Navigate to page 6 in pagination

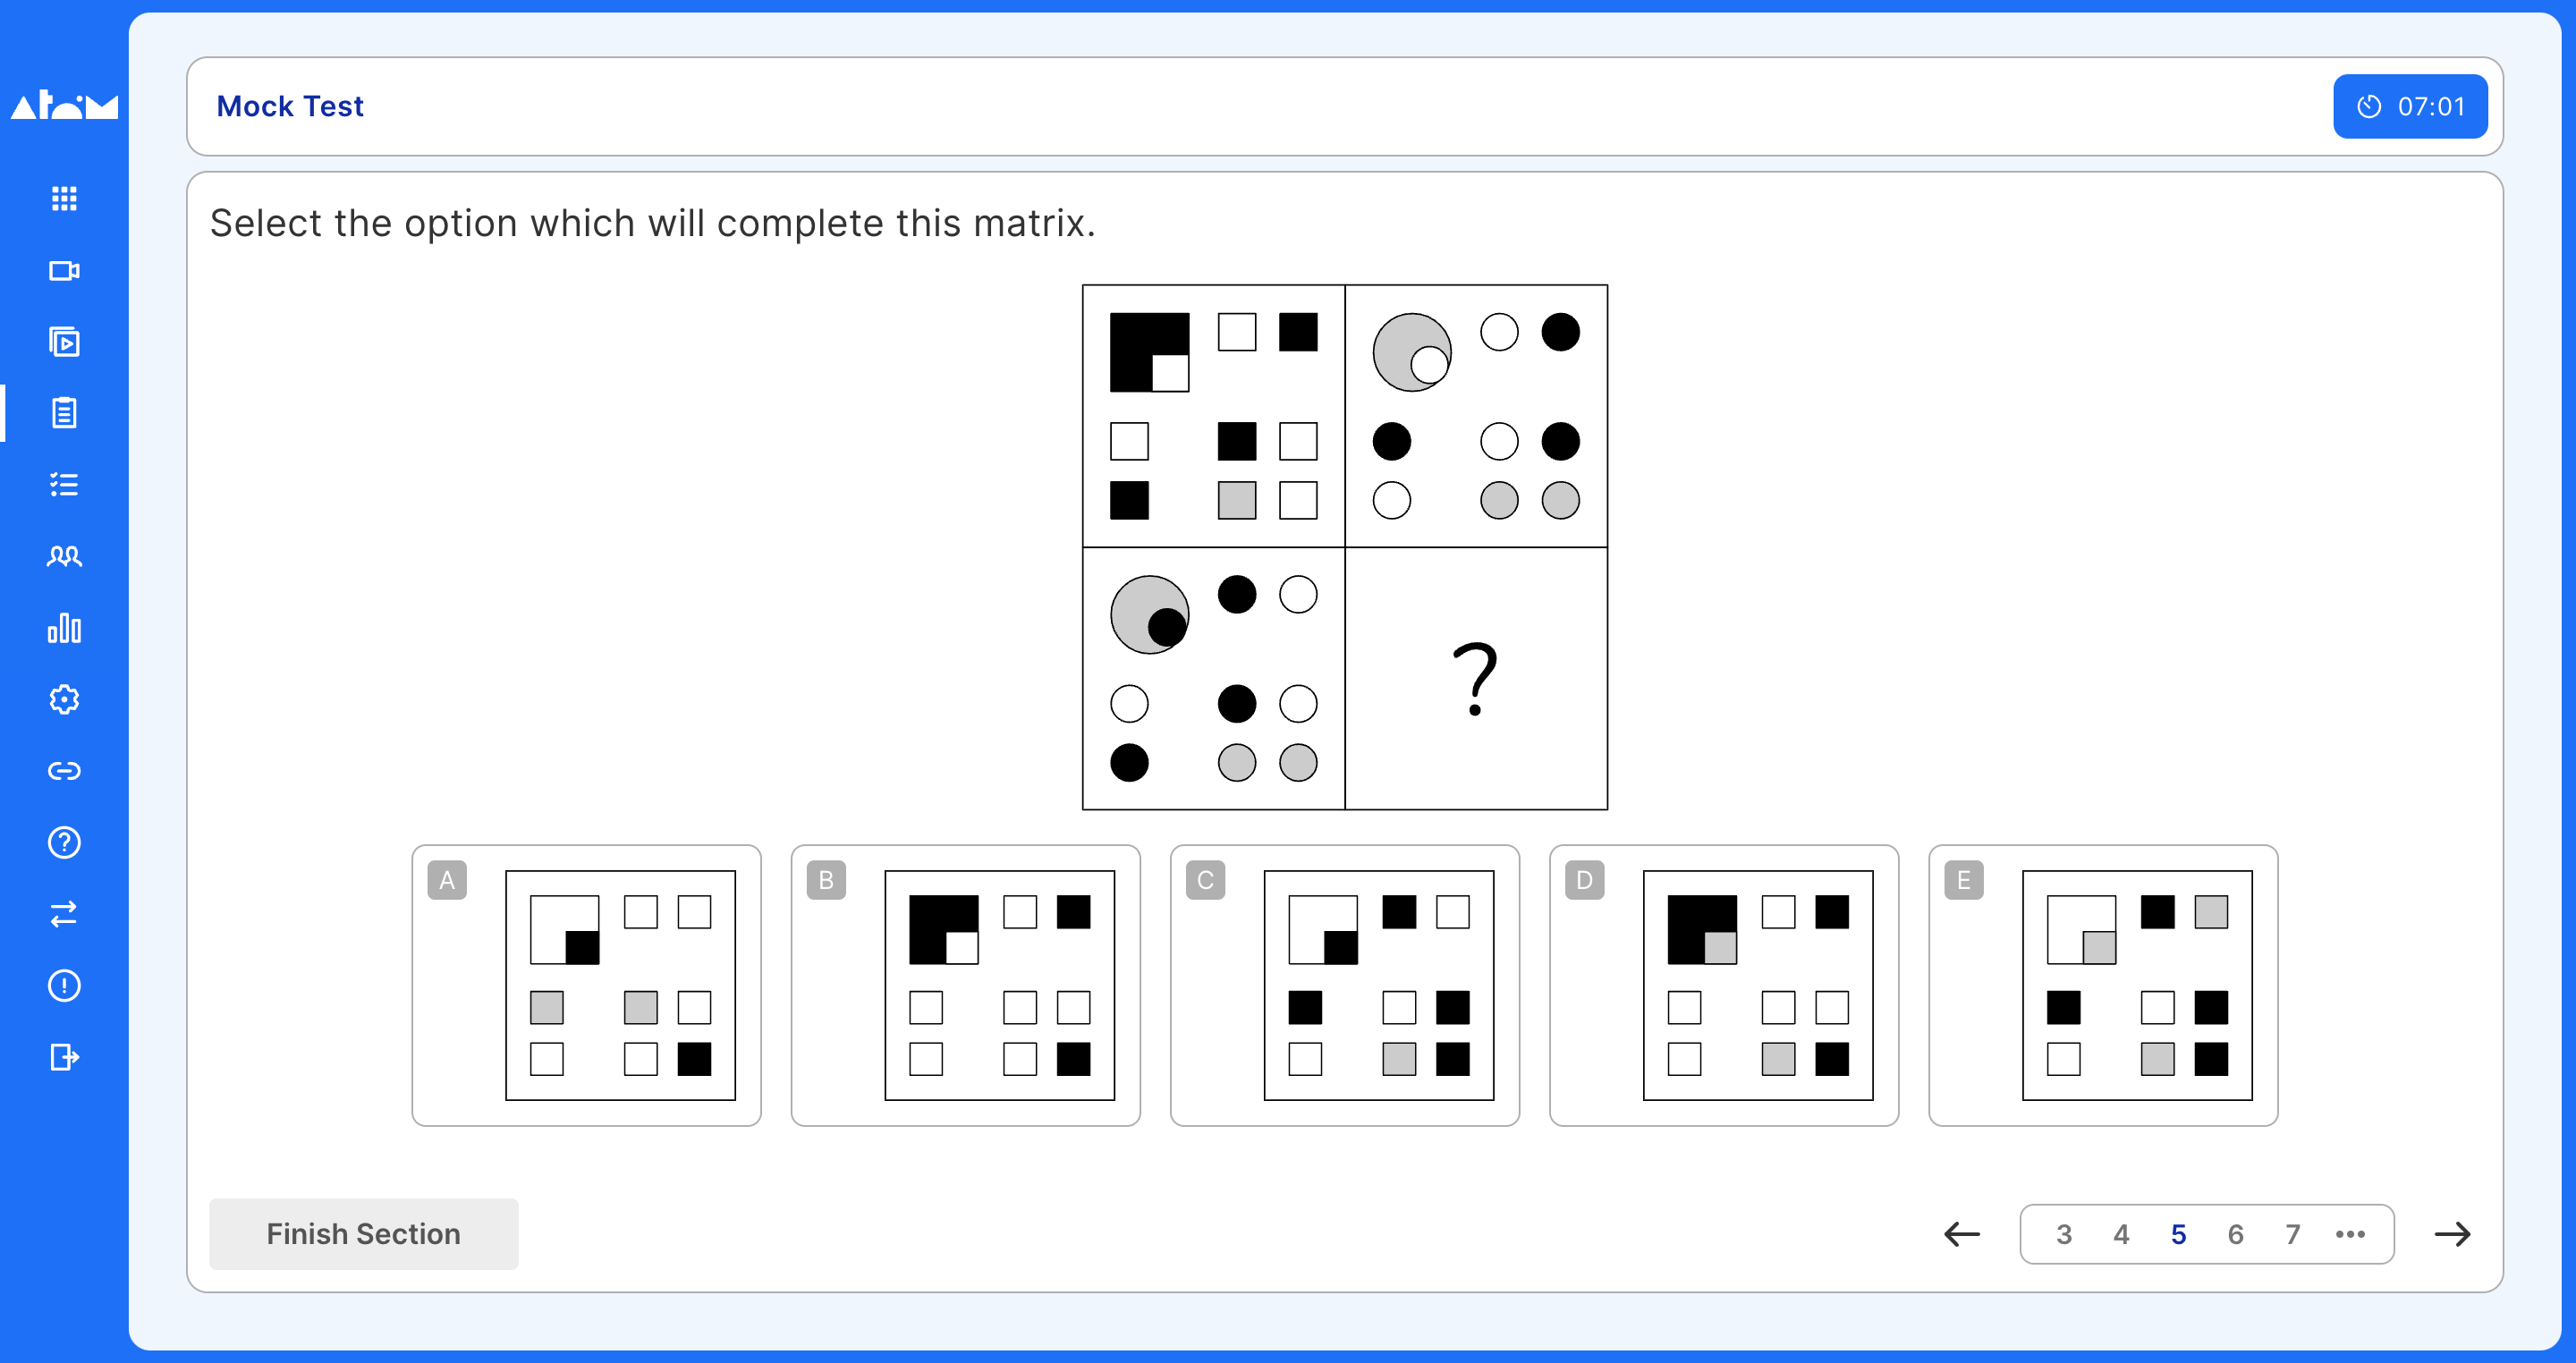tap(2235, 1235)
